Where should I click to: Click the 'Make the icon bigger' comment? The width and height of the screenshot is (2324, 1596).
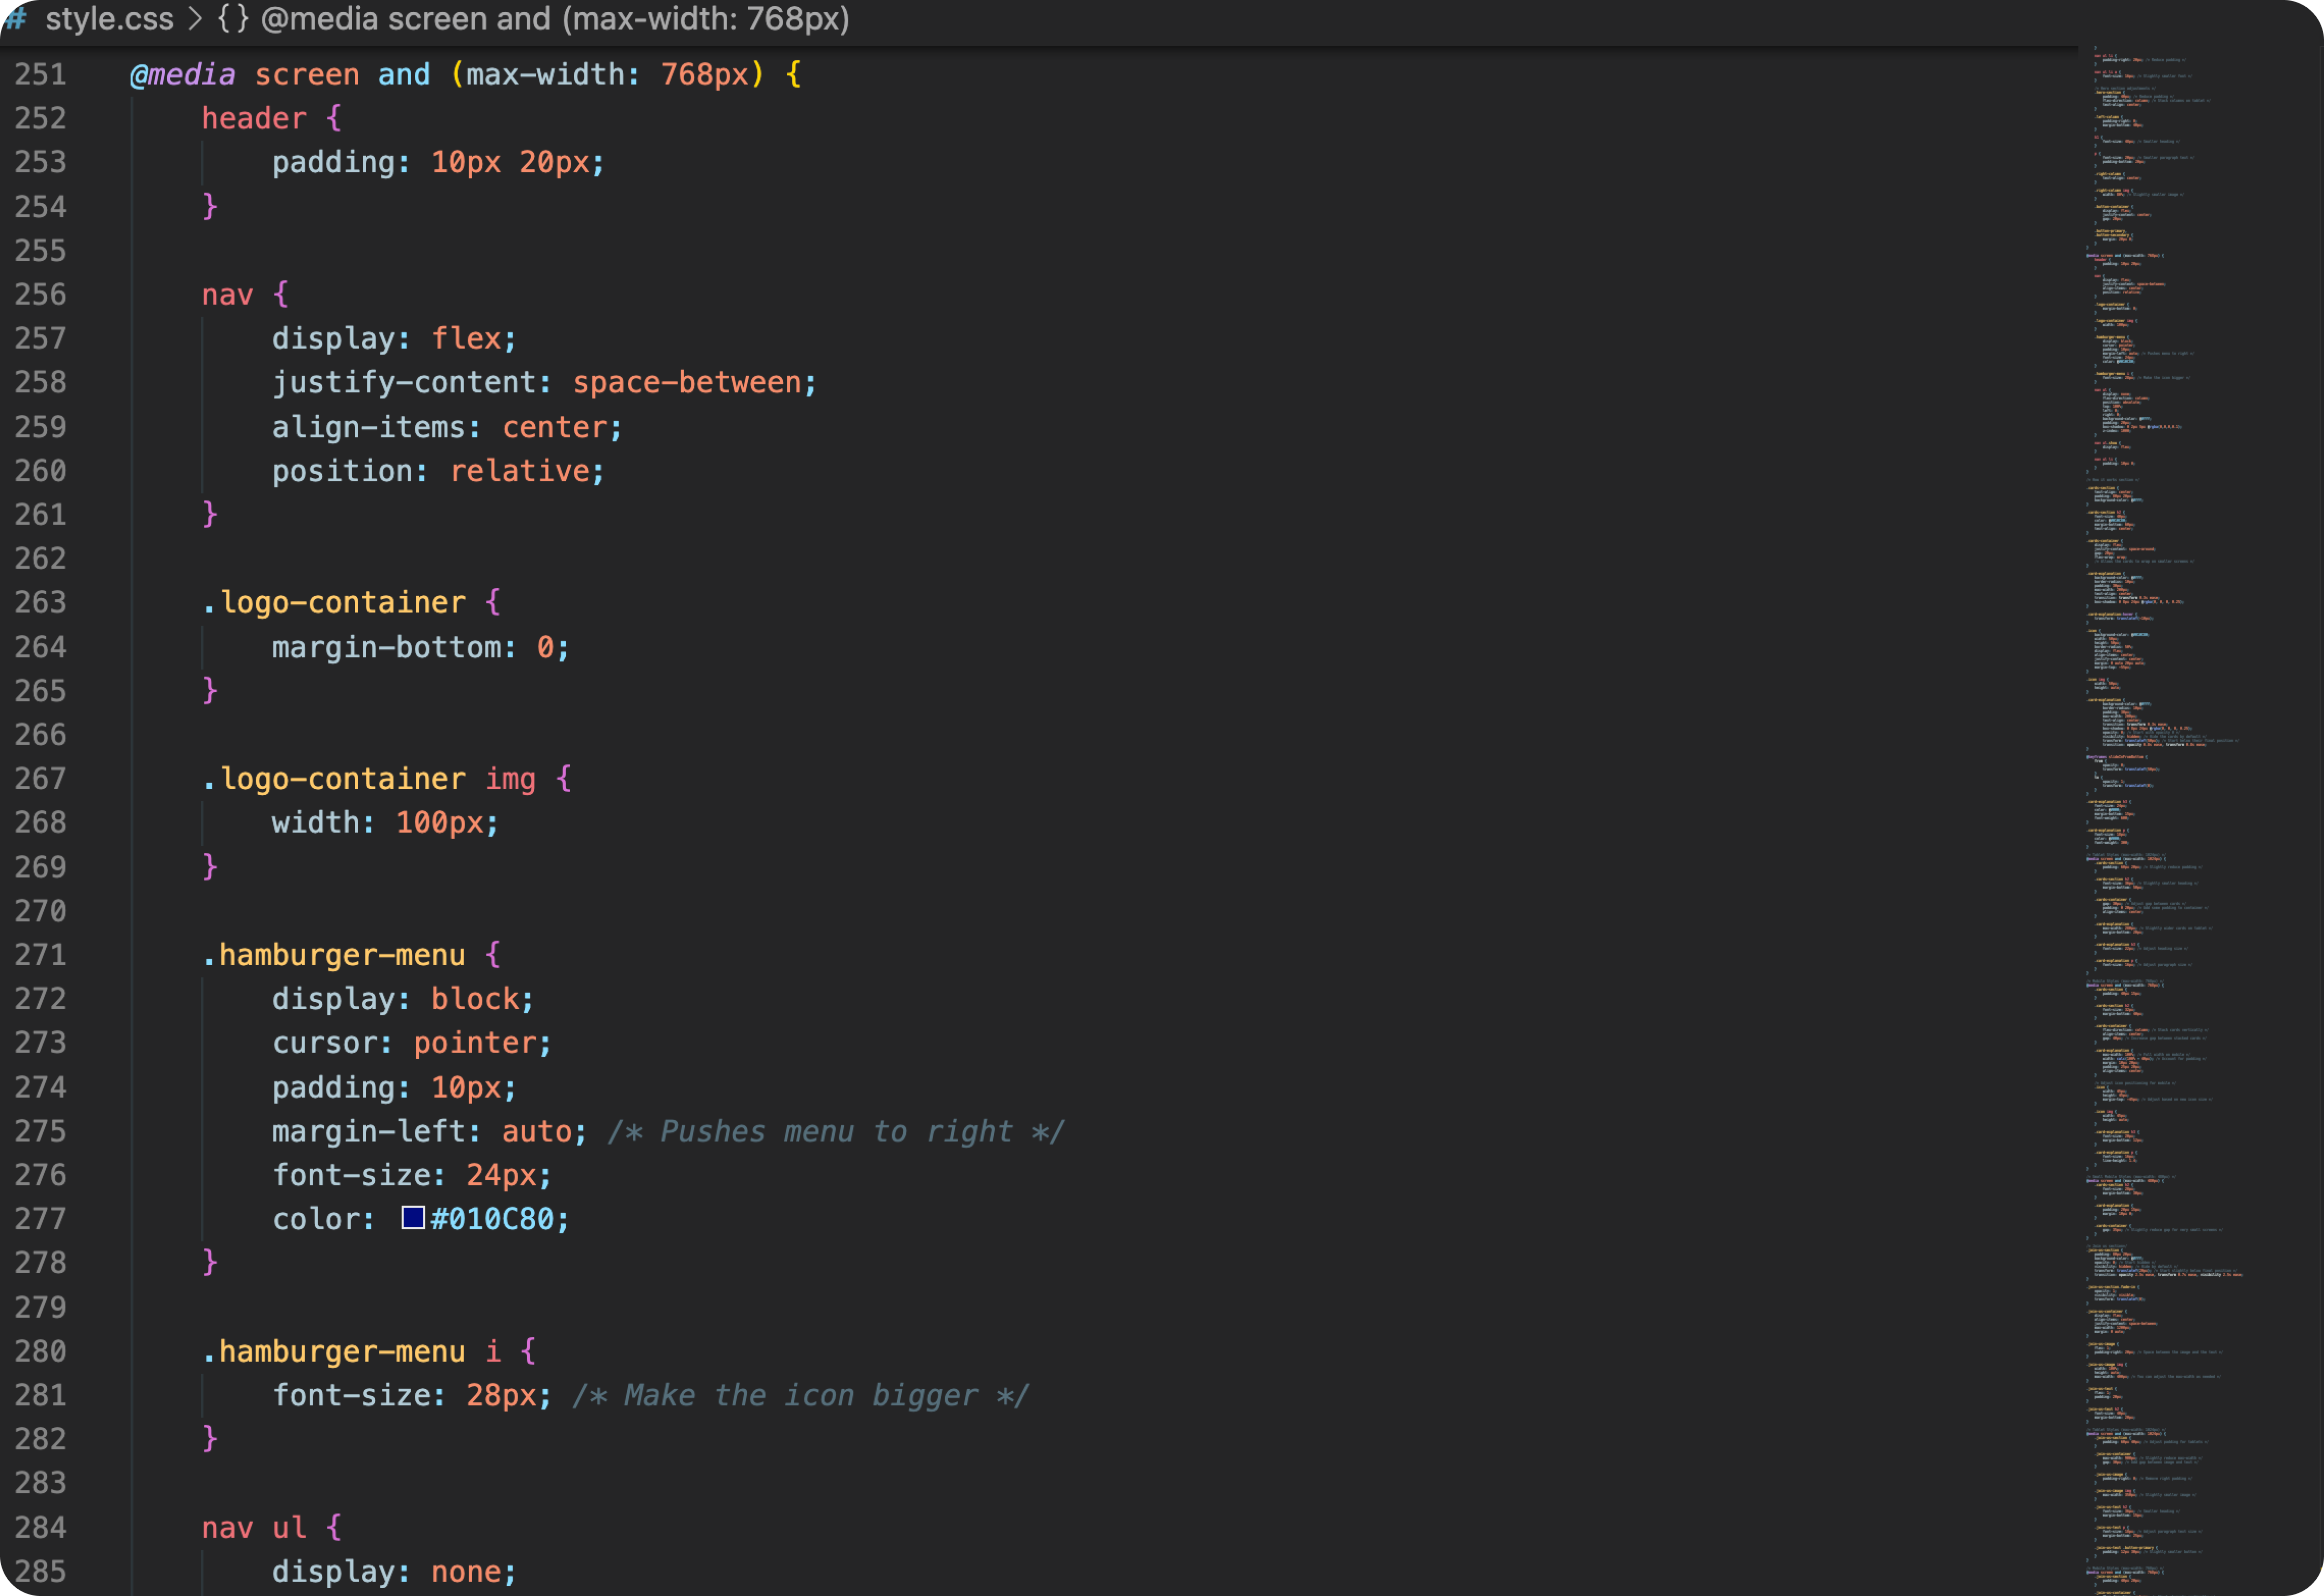coord(800,1395)
